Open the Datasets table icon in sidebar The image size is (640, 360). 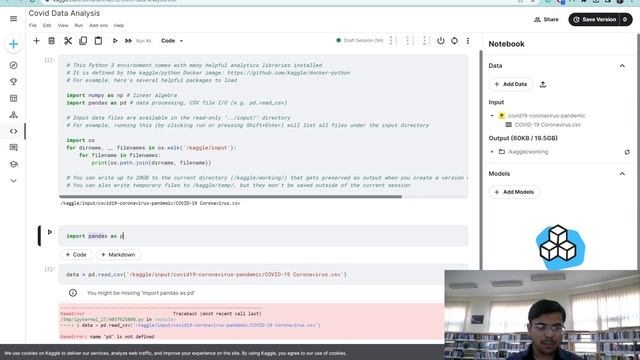click(13, 98)
